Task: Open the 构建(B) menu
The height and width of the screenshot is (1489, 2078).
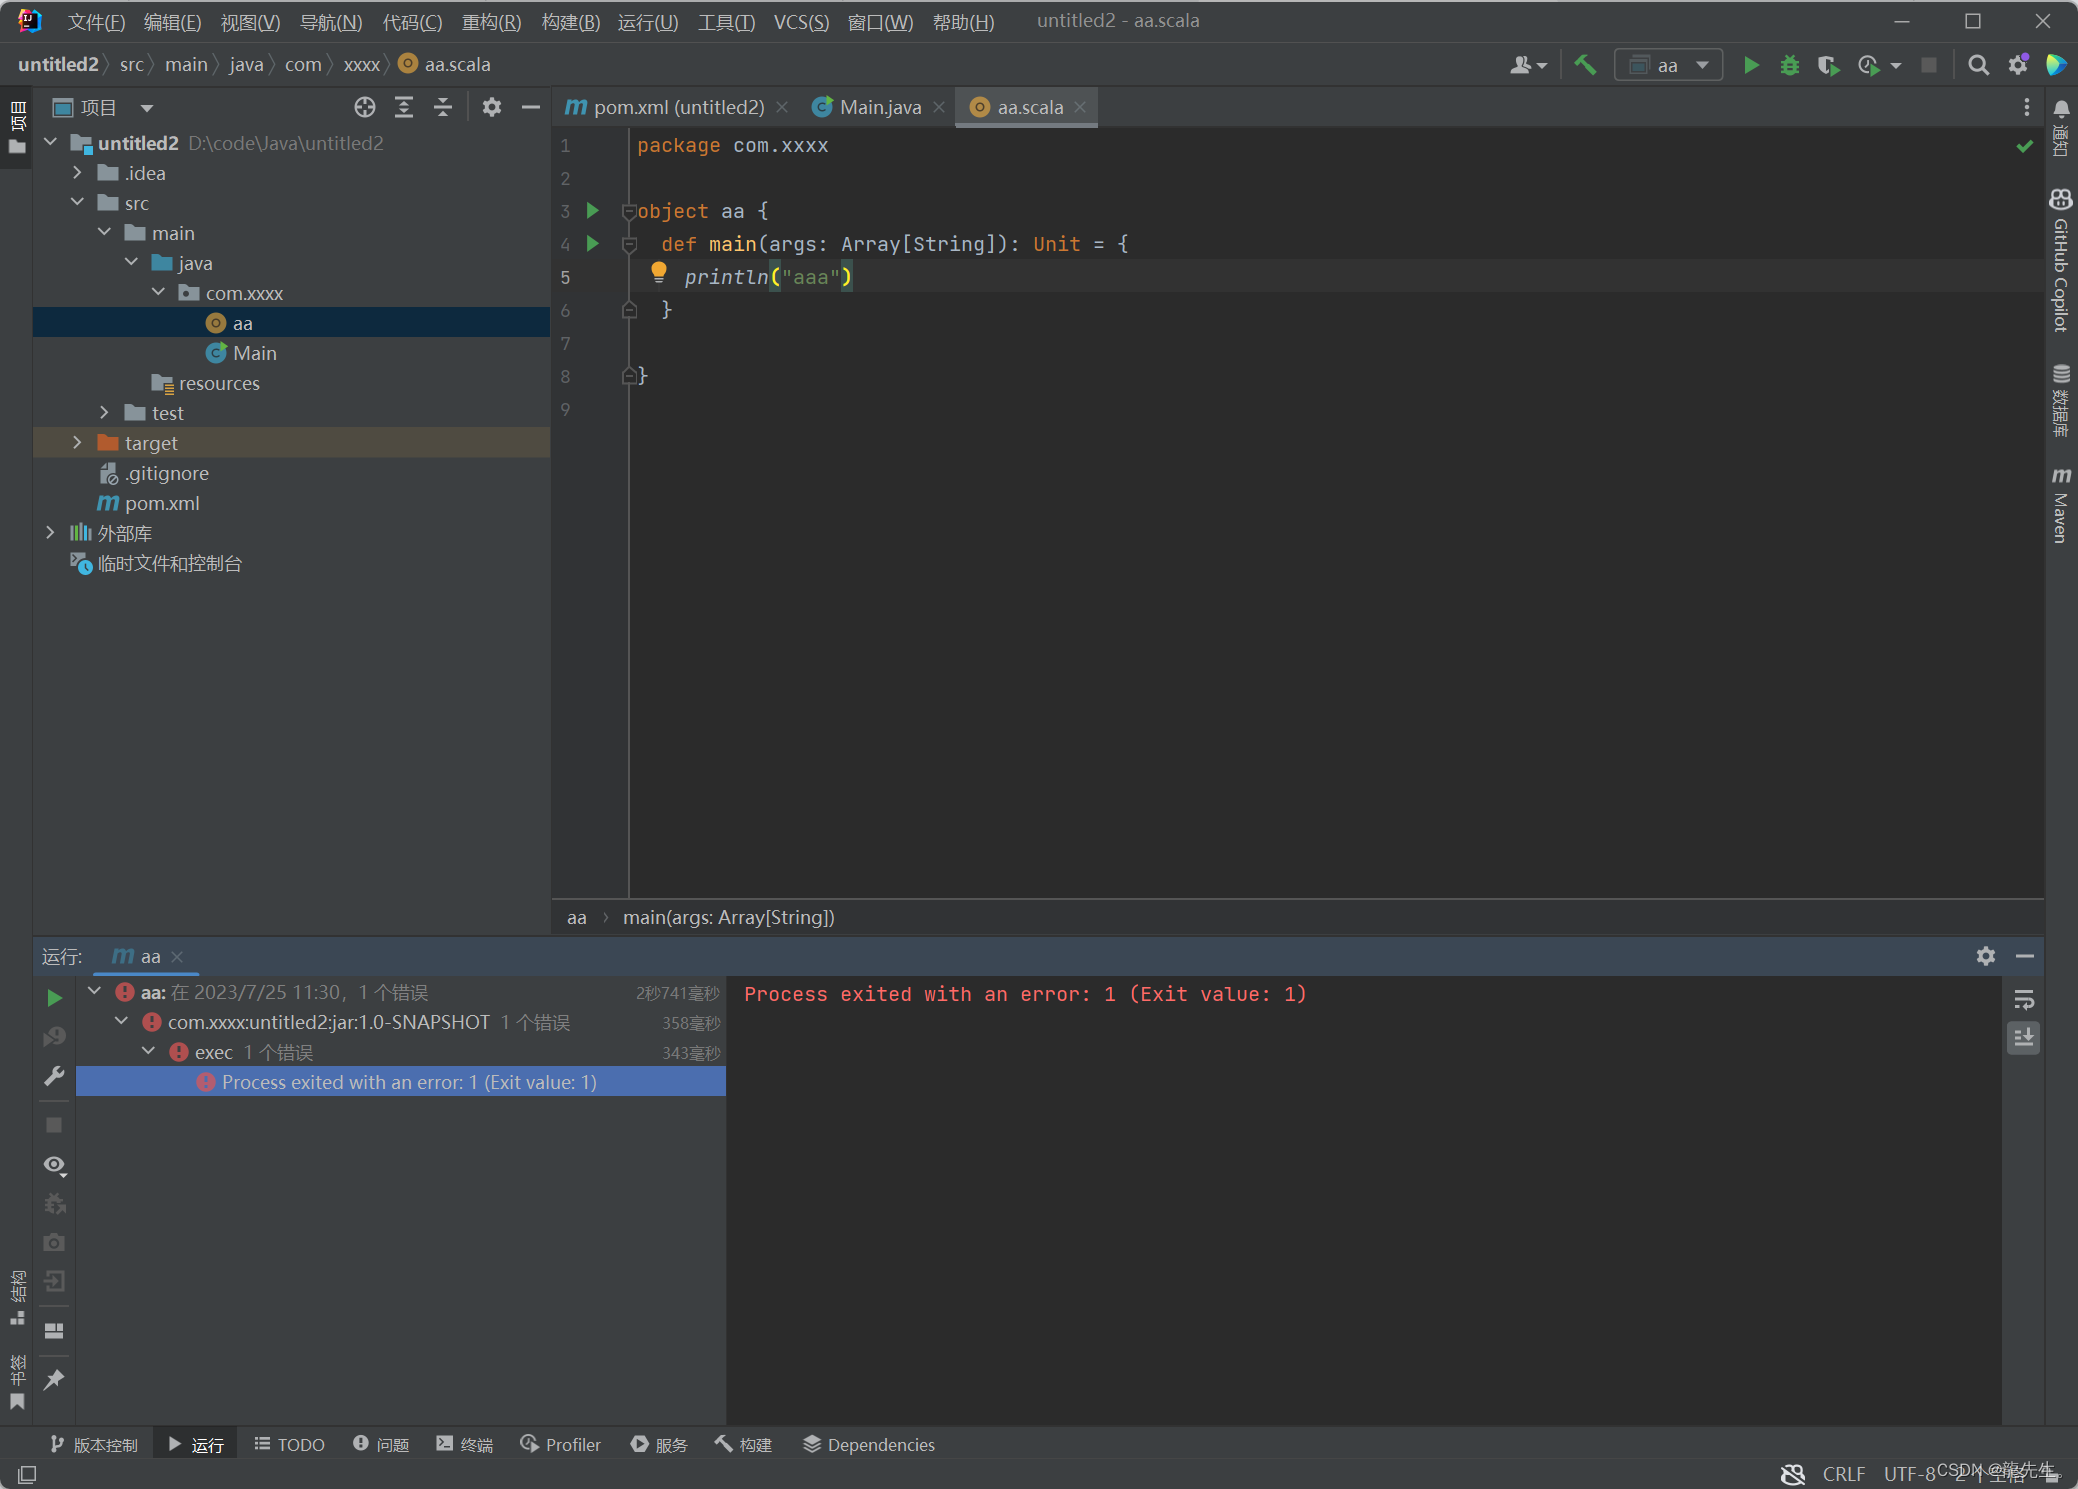Action: [570, 22]
